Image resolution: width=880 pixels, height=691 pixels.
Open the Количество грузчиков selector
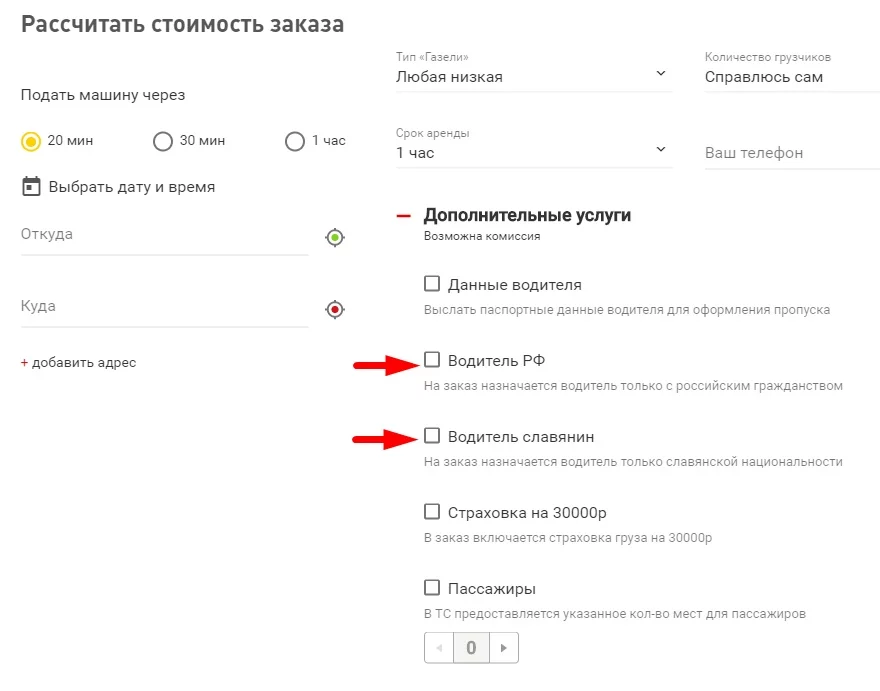point(790,76)
